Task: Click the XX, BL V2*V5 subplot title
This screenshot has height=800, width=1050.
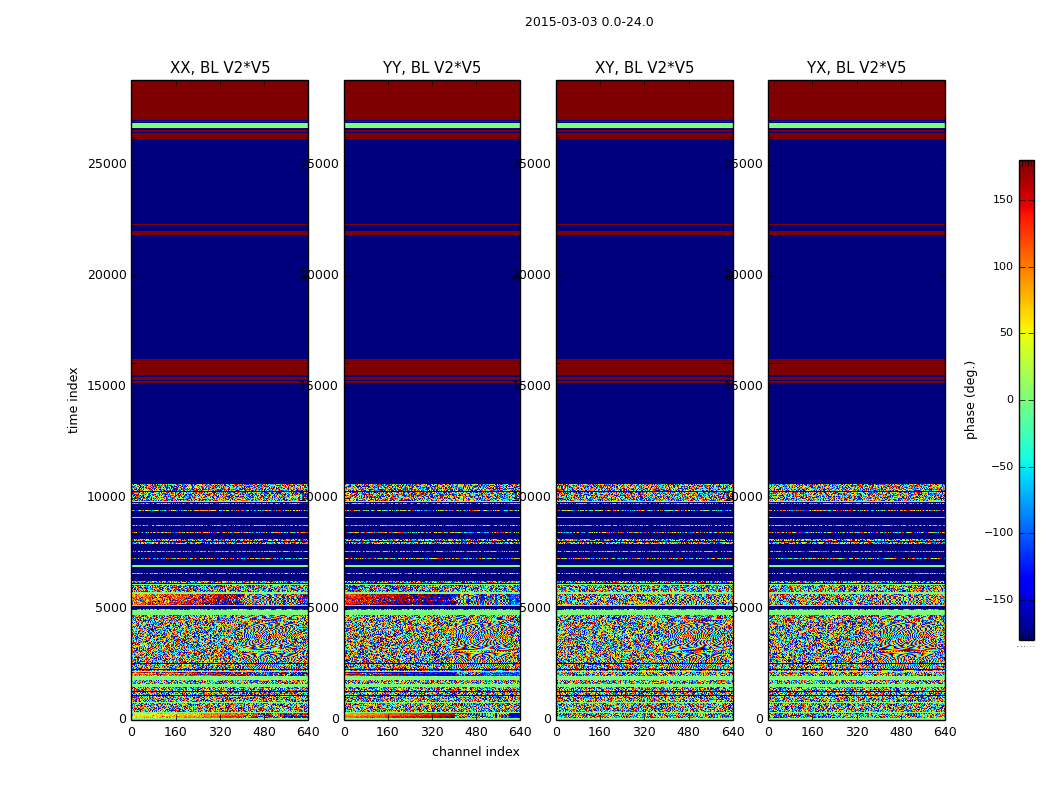Action: click(220, 68)
